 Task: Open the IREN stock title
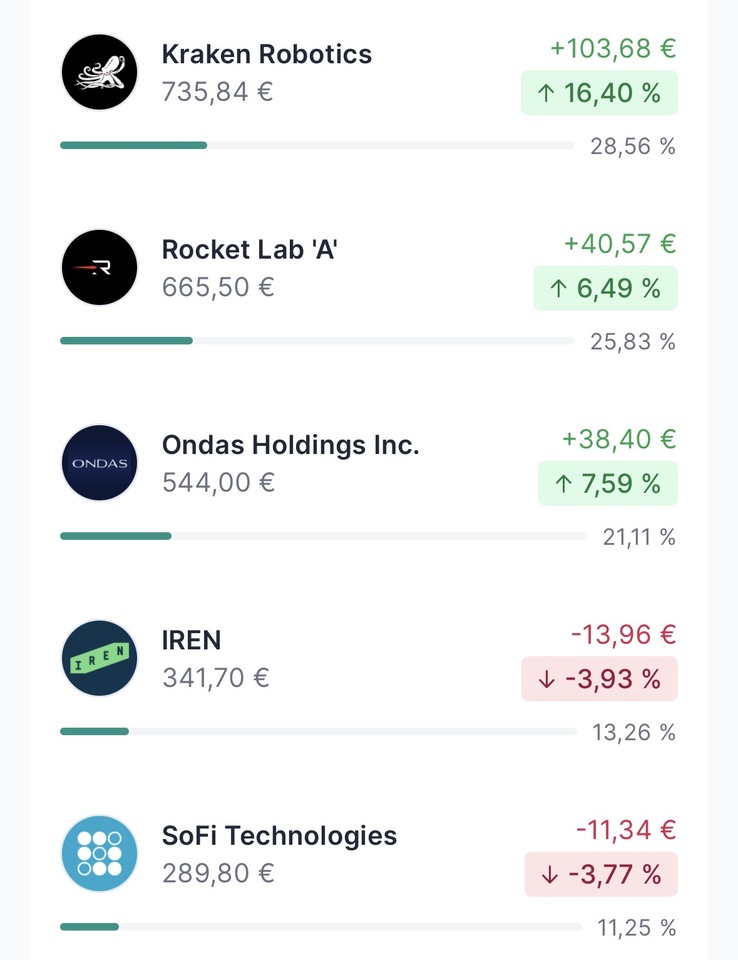coord(192,640)
